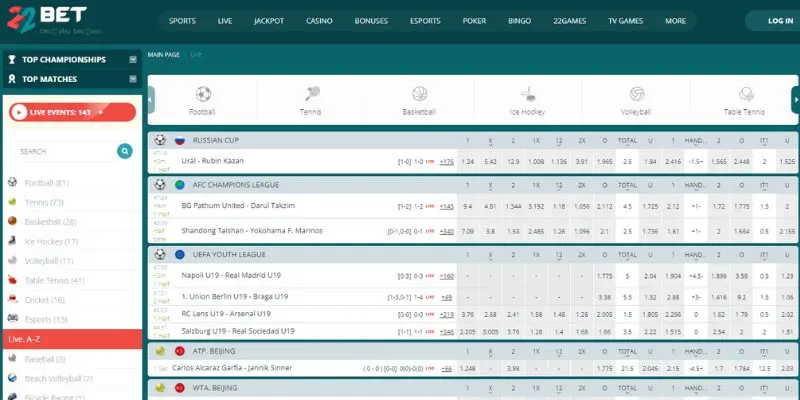
Task: Click the ribbon icon beside Top Matches
Action: click(12, 79)
